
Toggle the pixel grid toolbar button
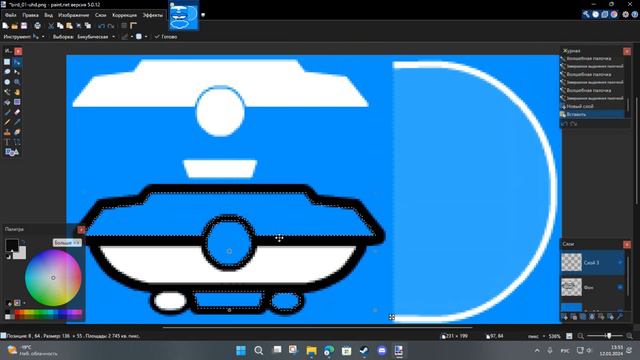point(124,26)
